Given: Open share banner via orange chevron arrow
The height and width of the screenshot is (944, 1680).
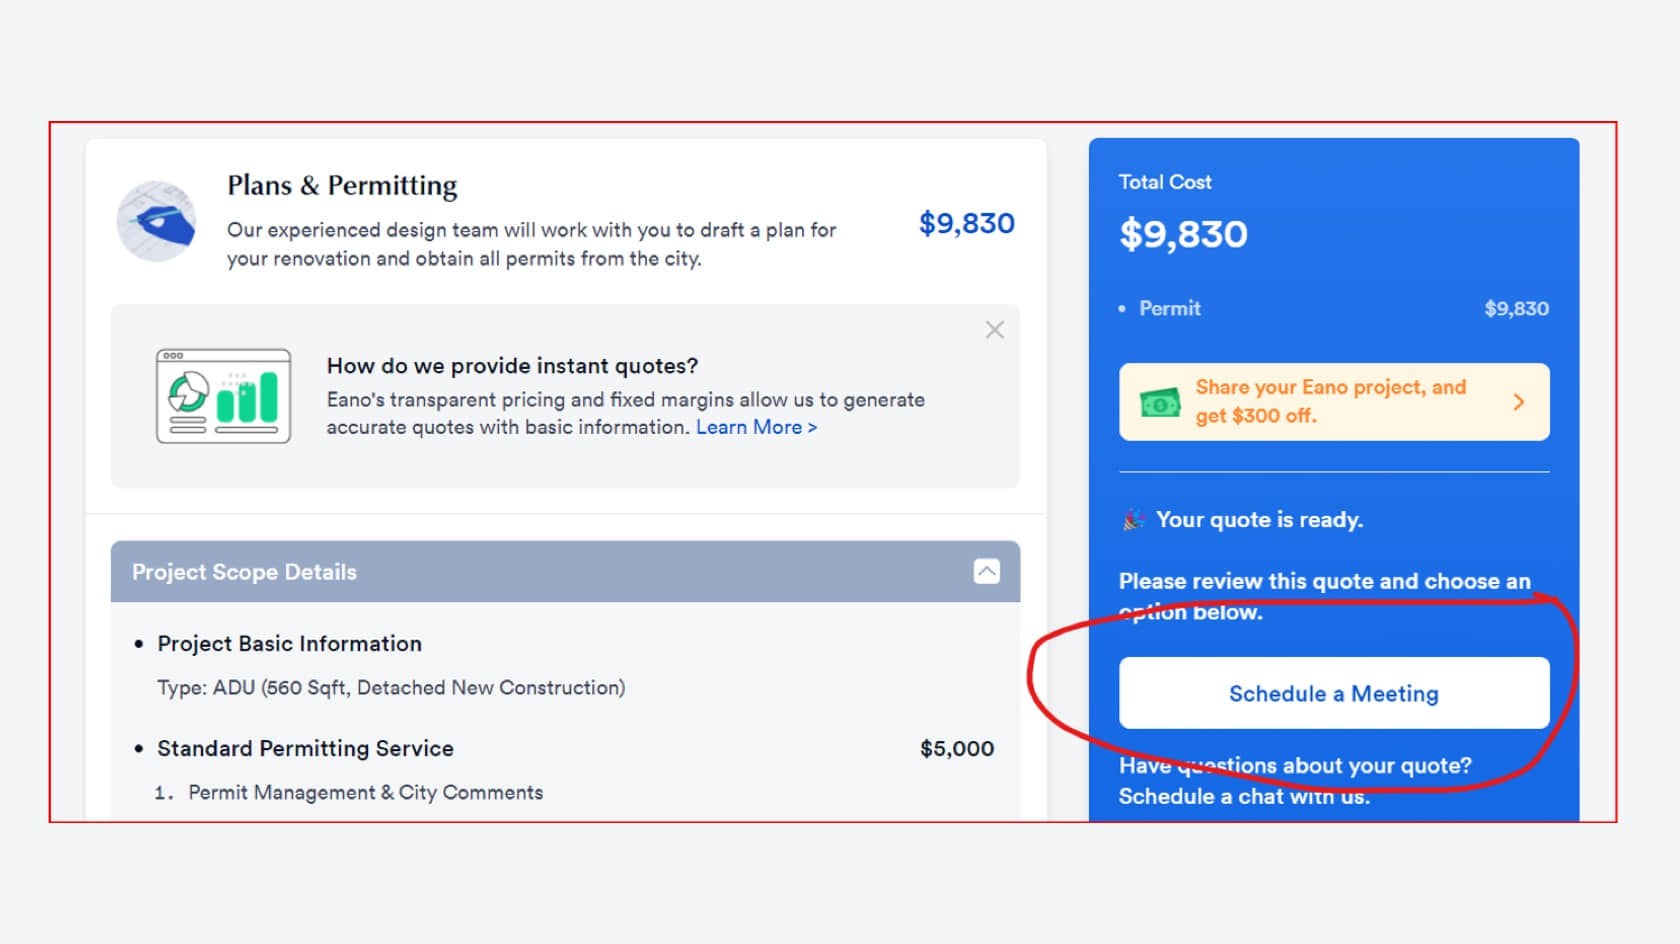Looking at the screenshot, I should tap(1518, 402).
